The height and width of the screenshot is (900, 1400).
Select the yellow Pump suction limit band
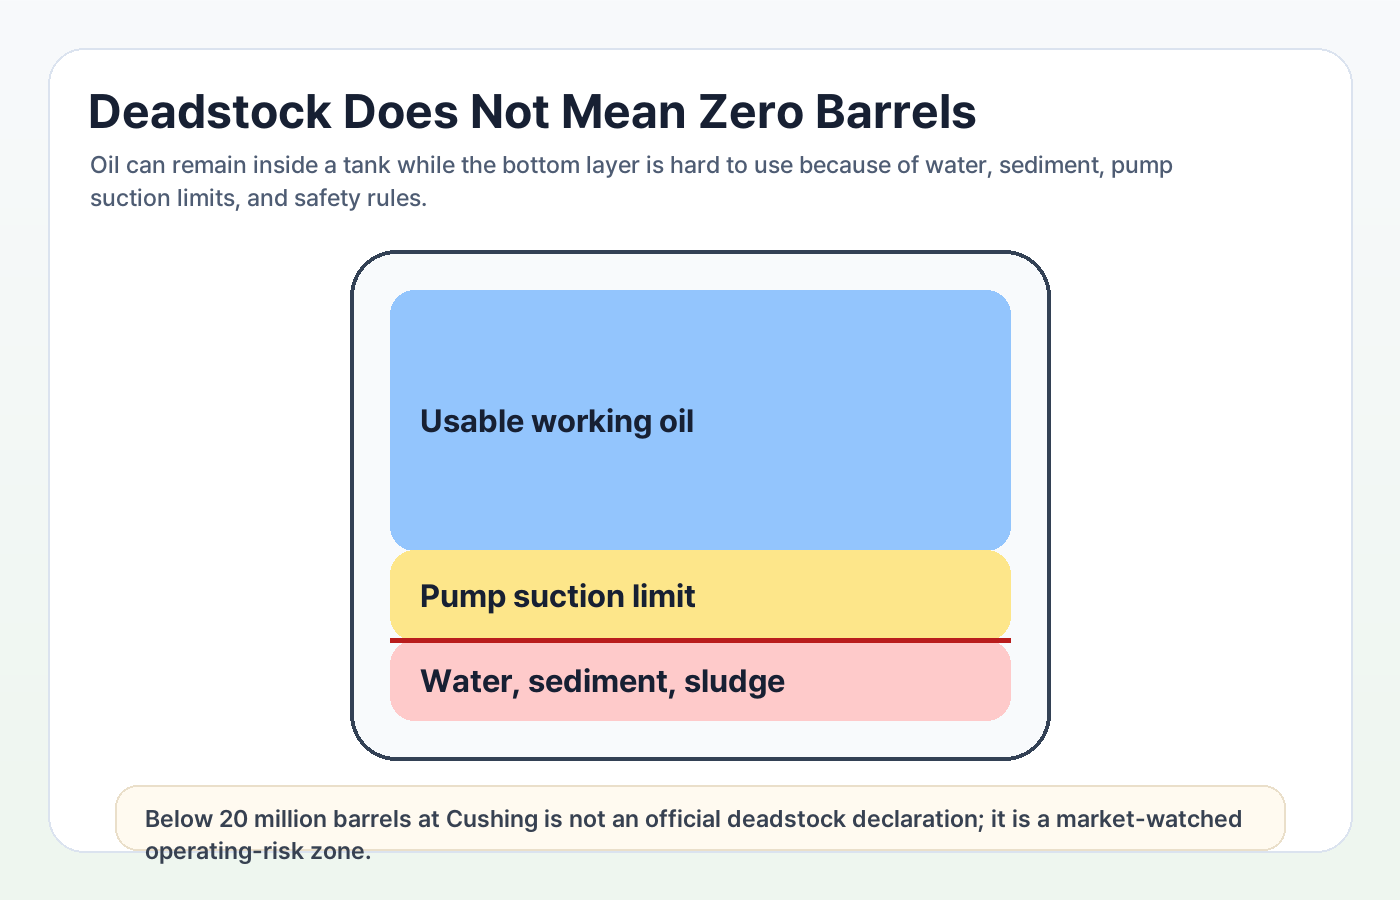(700, 594)
